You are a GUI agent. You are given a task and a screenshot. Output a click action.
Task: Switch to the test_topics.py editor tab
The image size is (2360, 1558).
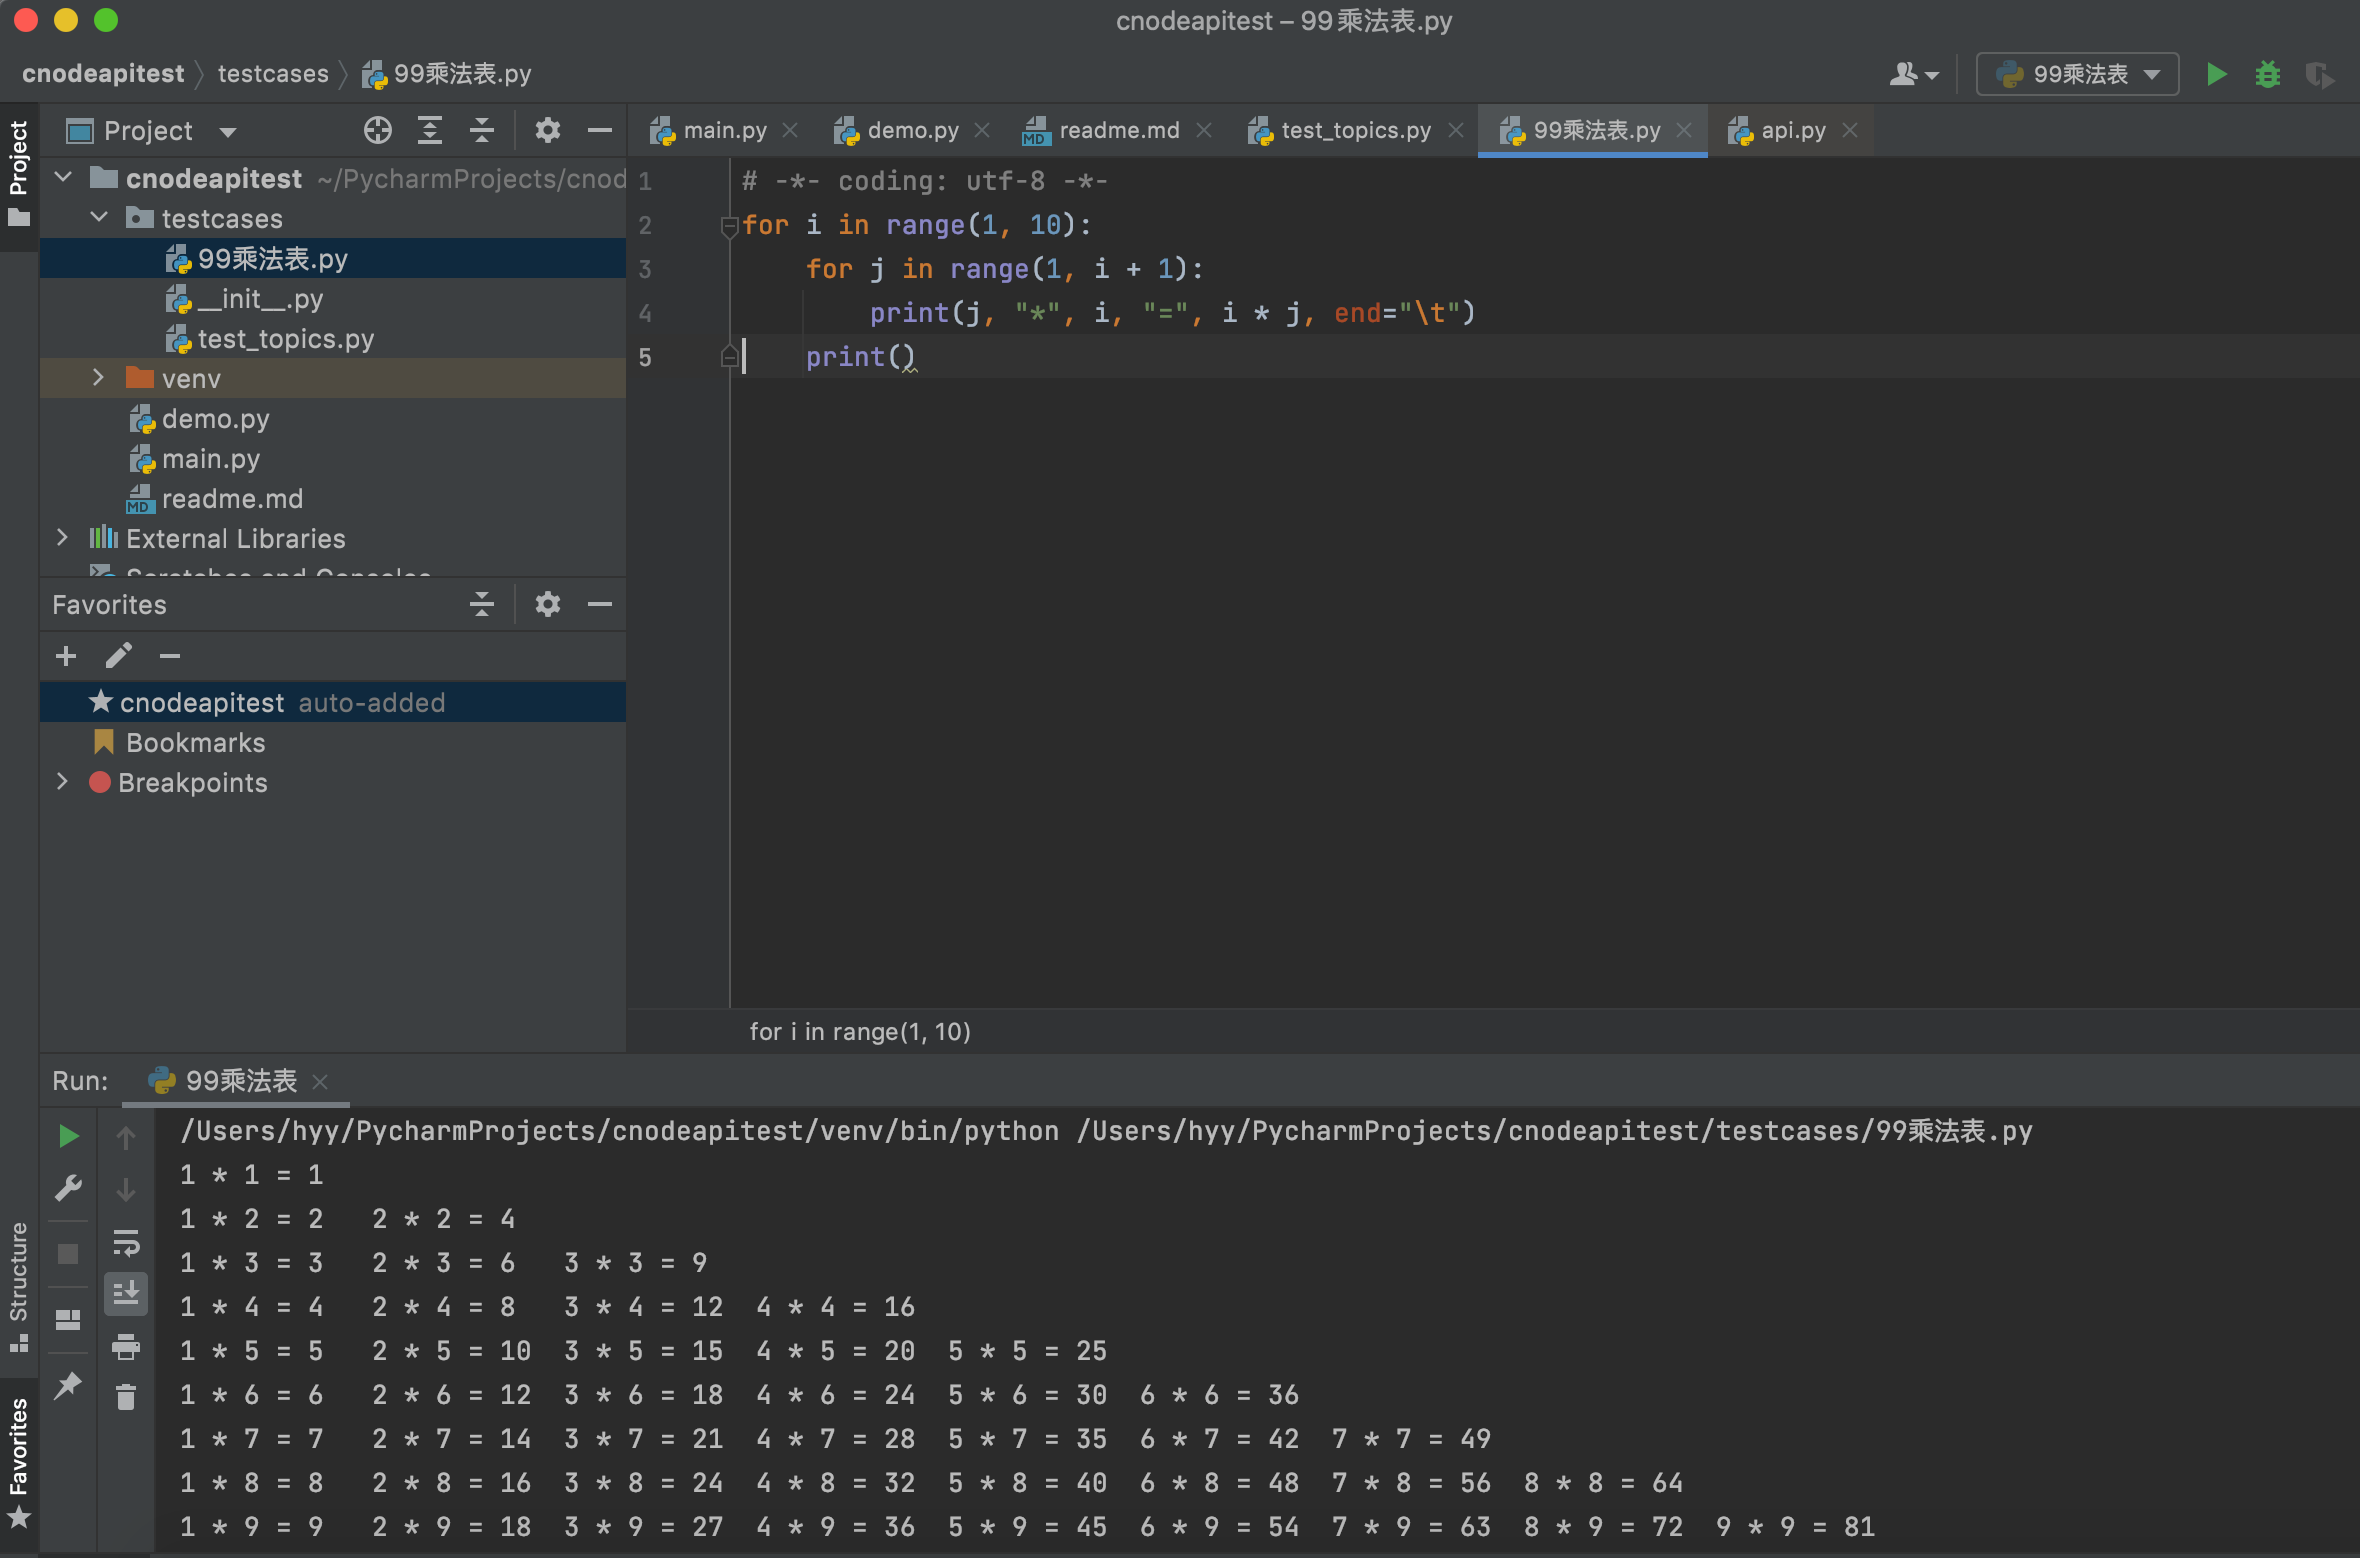(x=1354, y=130)
